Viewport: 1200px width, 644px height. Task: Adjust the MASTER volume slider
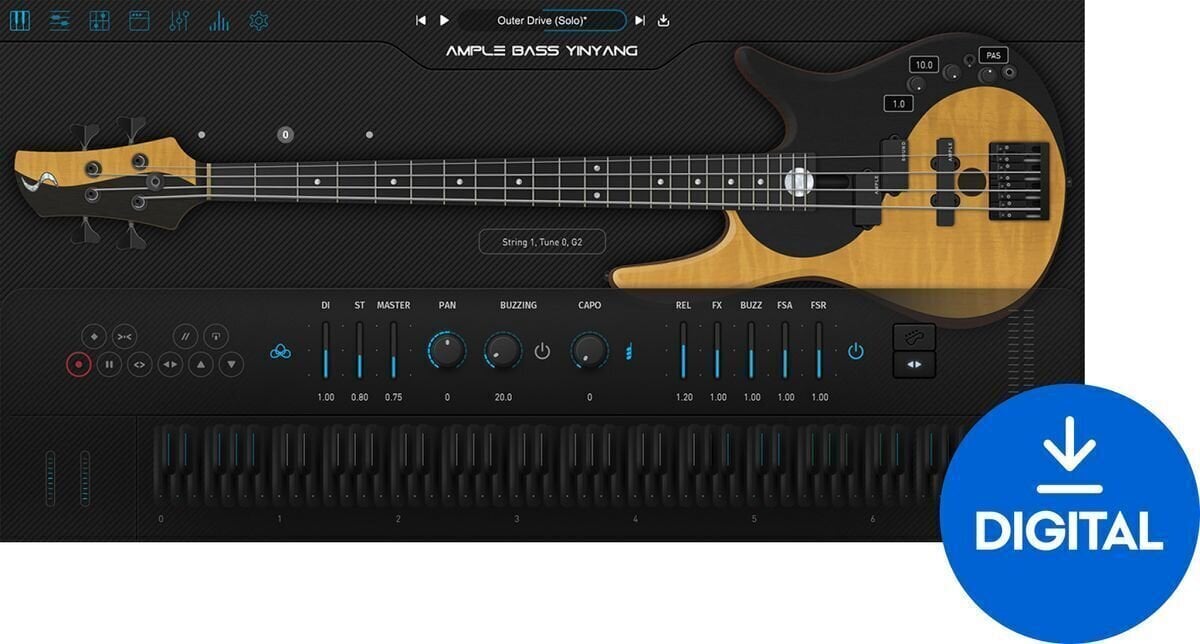[394, 352]
